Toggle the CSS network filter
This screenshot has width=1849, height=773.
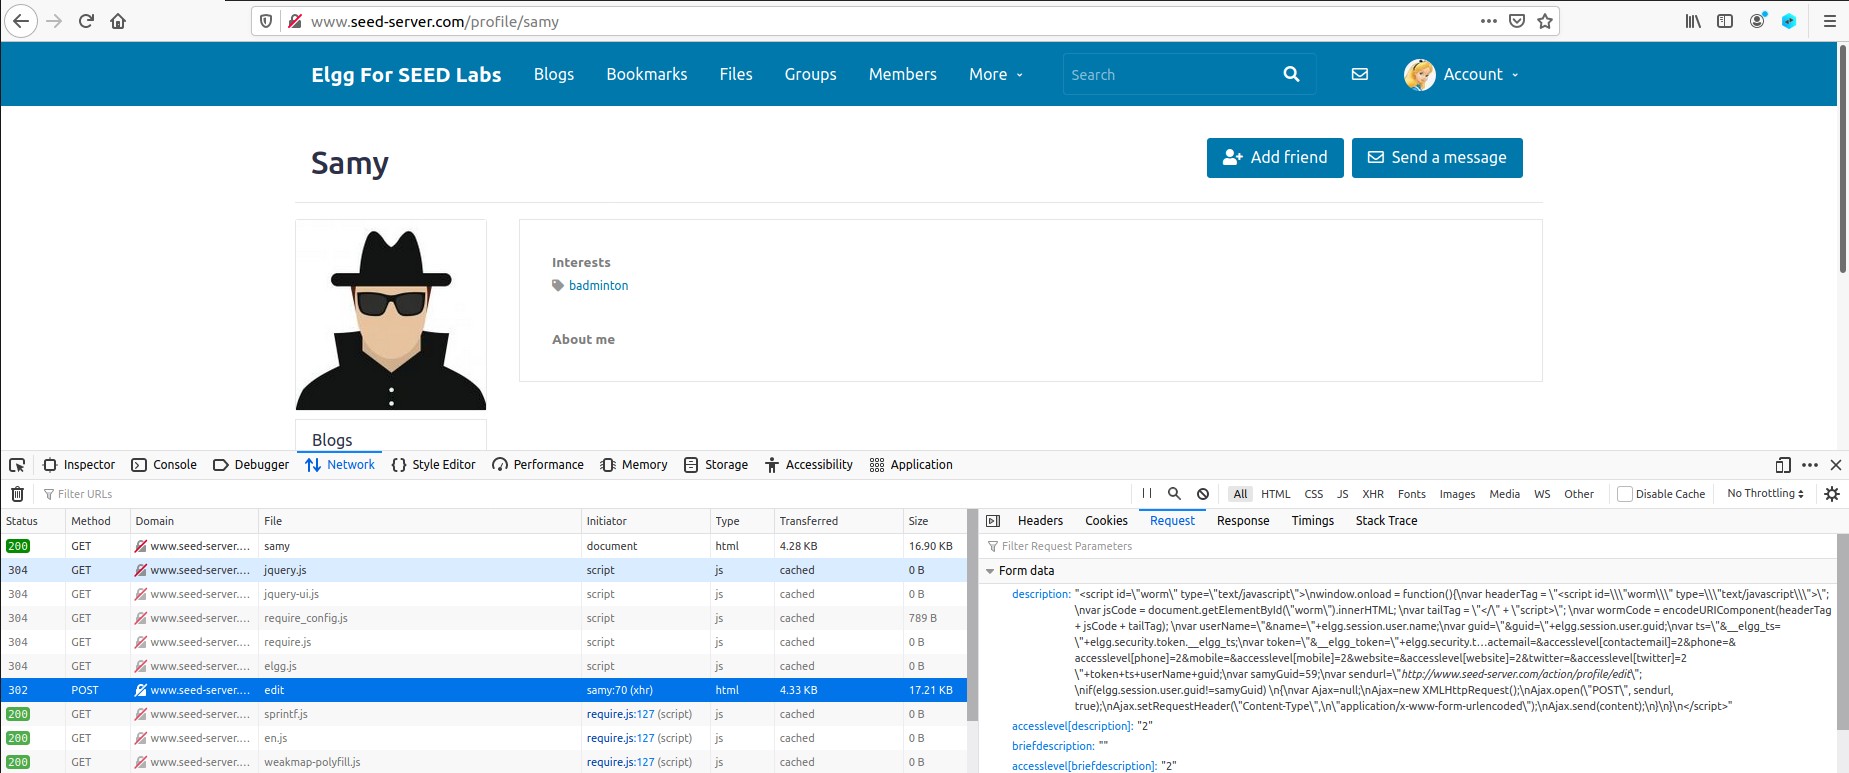click(x=1314, y=494)
